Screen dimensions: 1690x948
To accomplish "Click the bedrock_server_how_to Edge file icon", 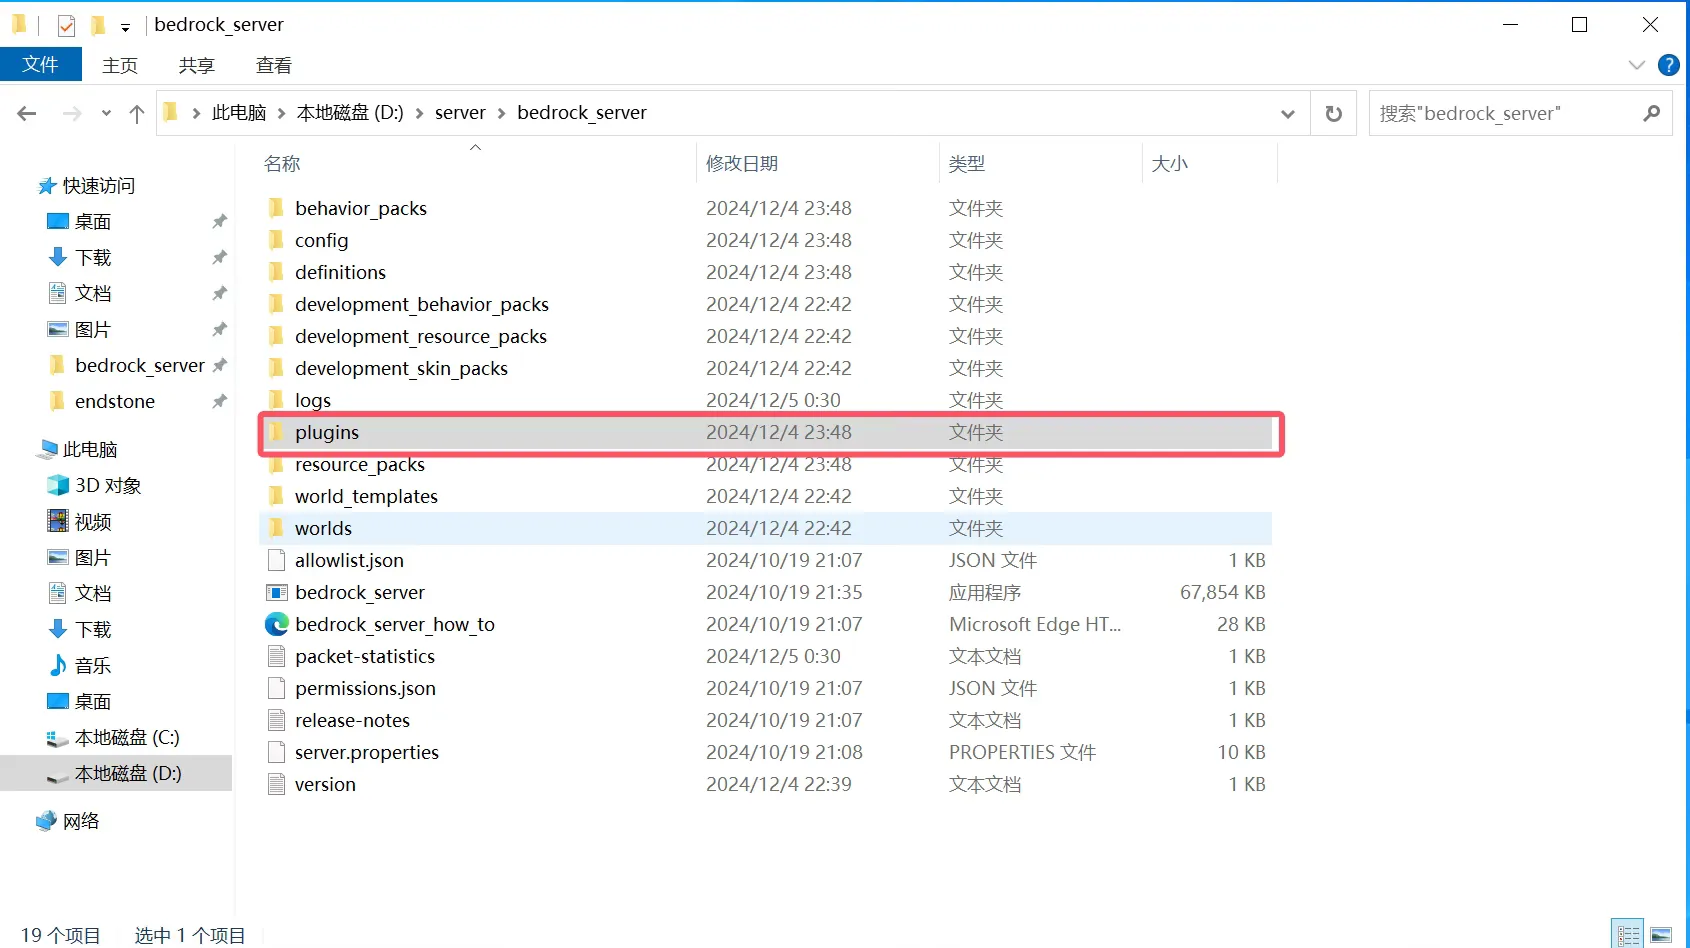I will 277,625.
